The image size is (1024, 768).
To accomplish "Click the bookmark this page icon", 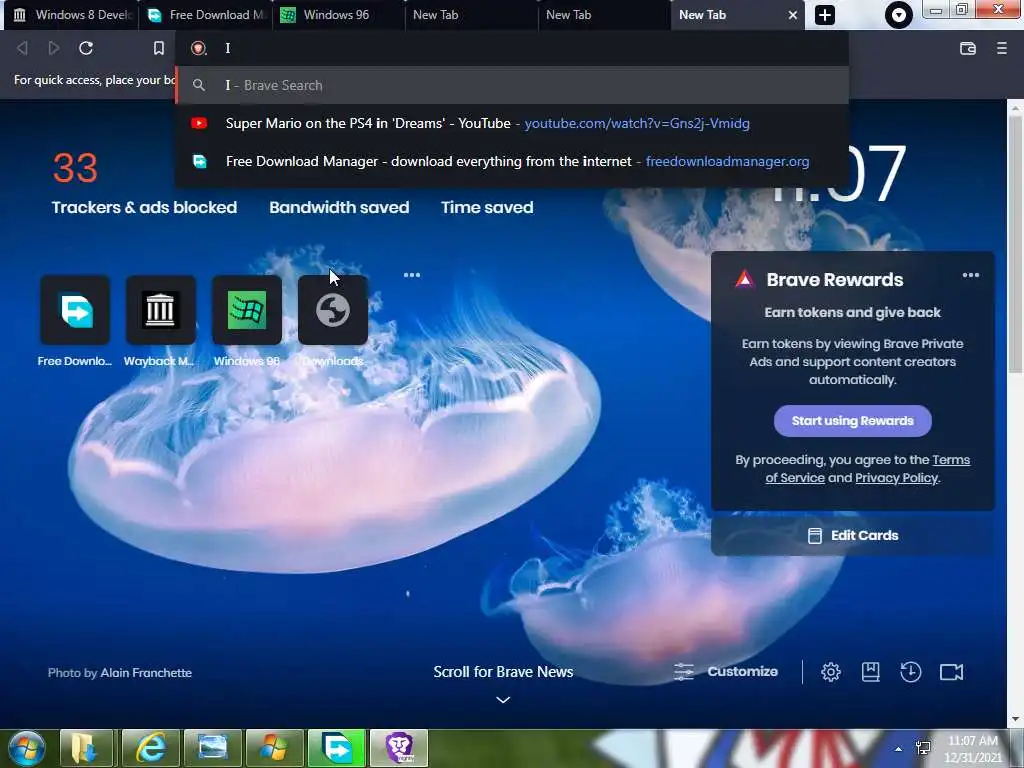I will 159,48.
